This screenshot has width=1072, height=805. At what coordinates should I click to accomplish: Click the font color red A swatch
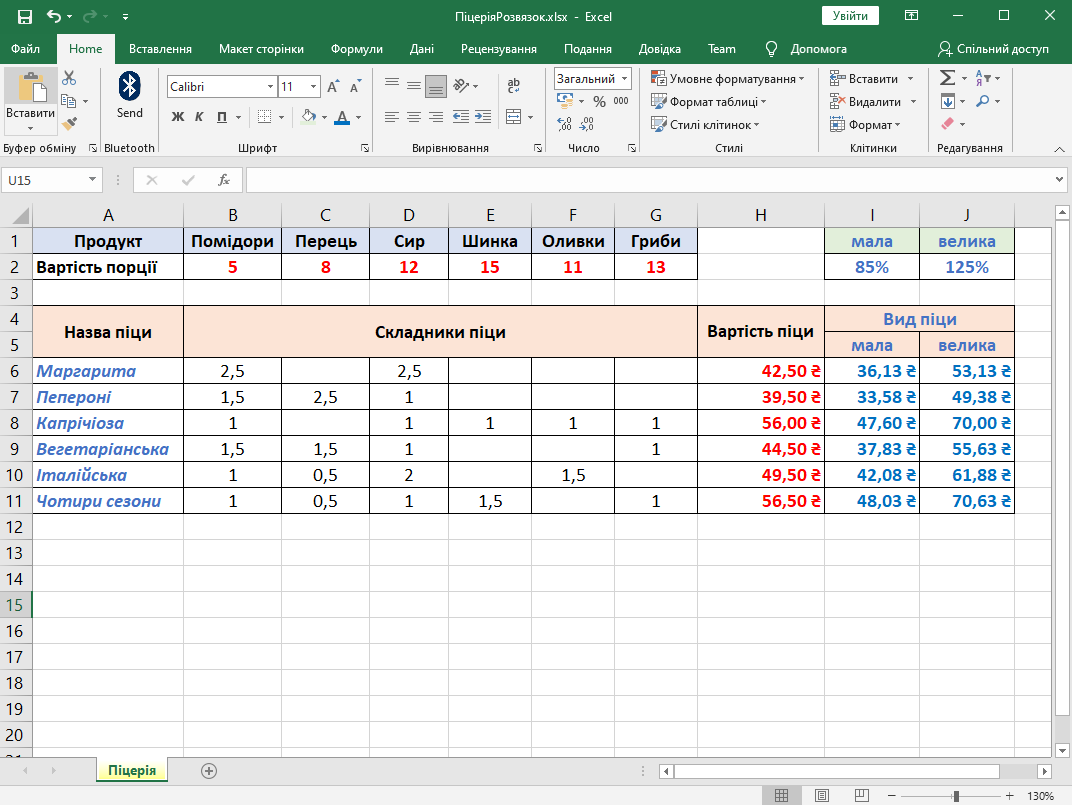(x=342, y=117)
